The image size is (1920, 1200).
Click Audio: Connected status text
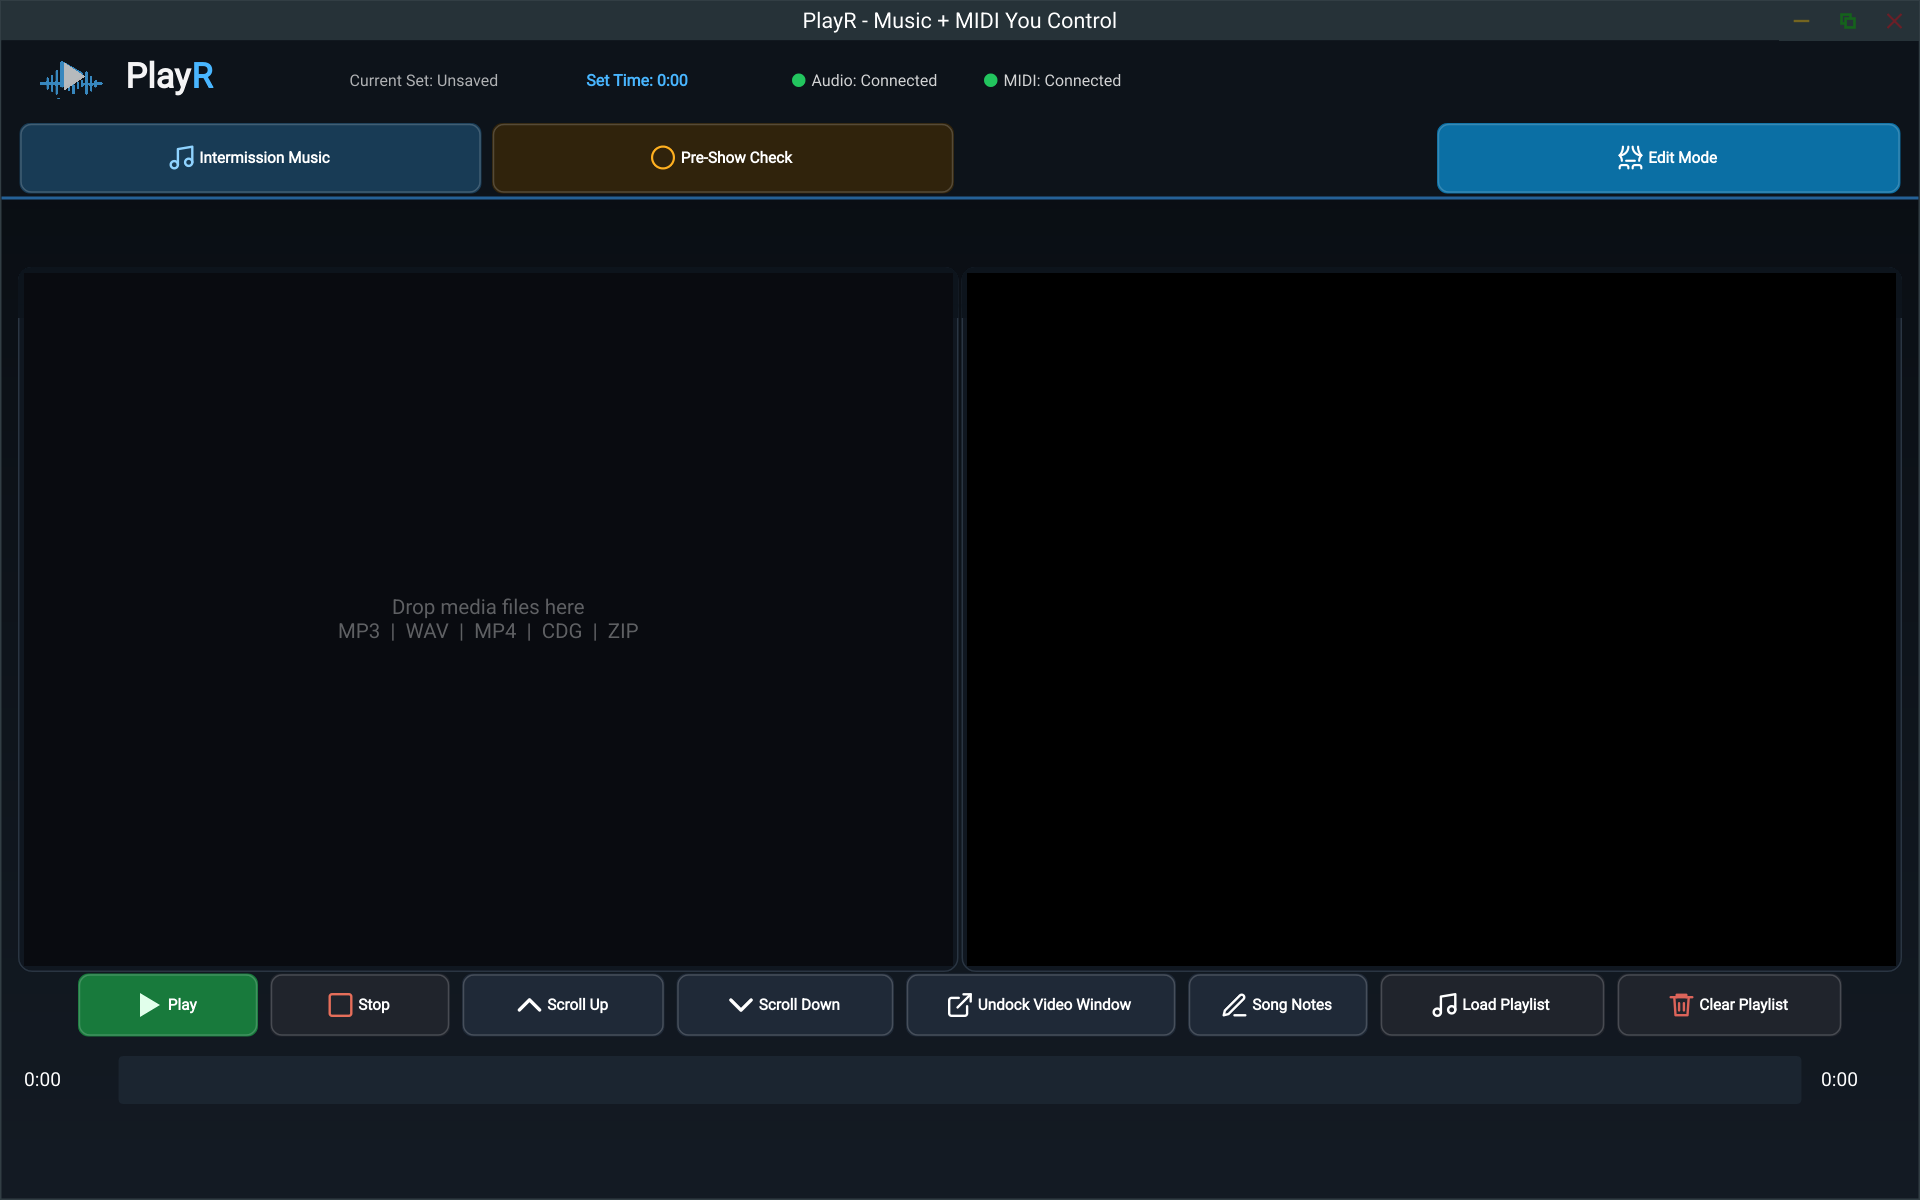point(874,81)
